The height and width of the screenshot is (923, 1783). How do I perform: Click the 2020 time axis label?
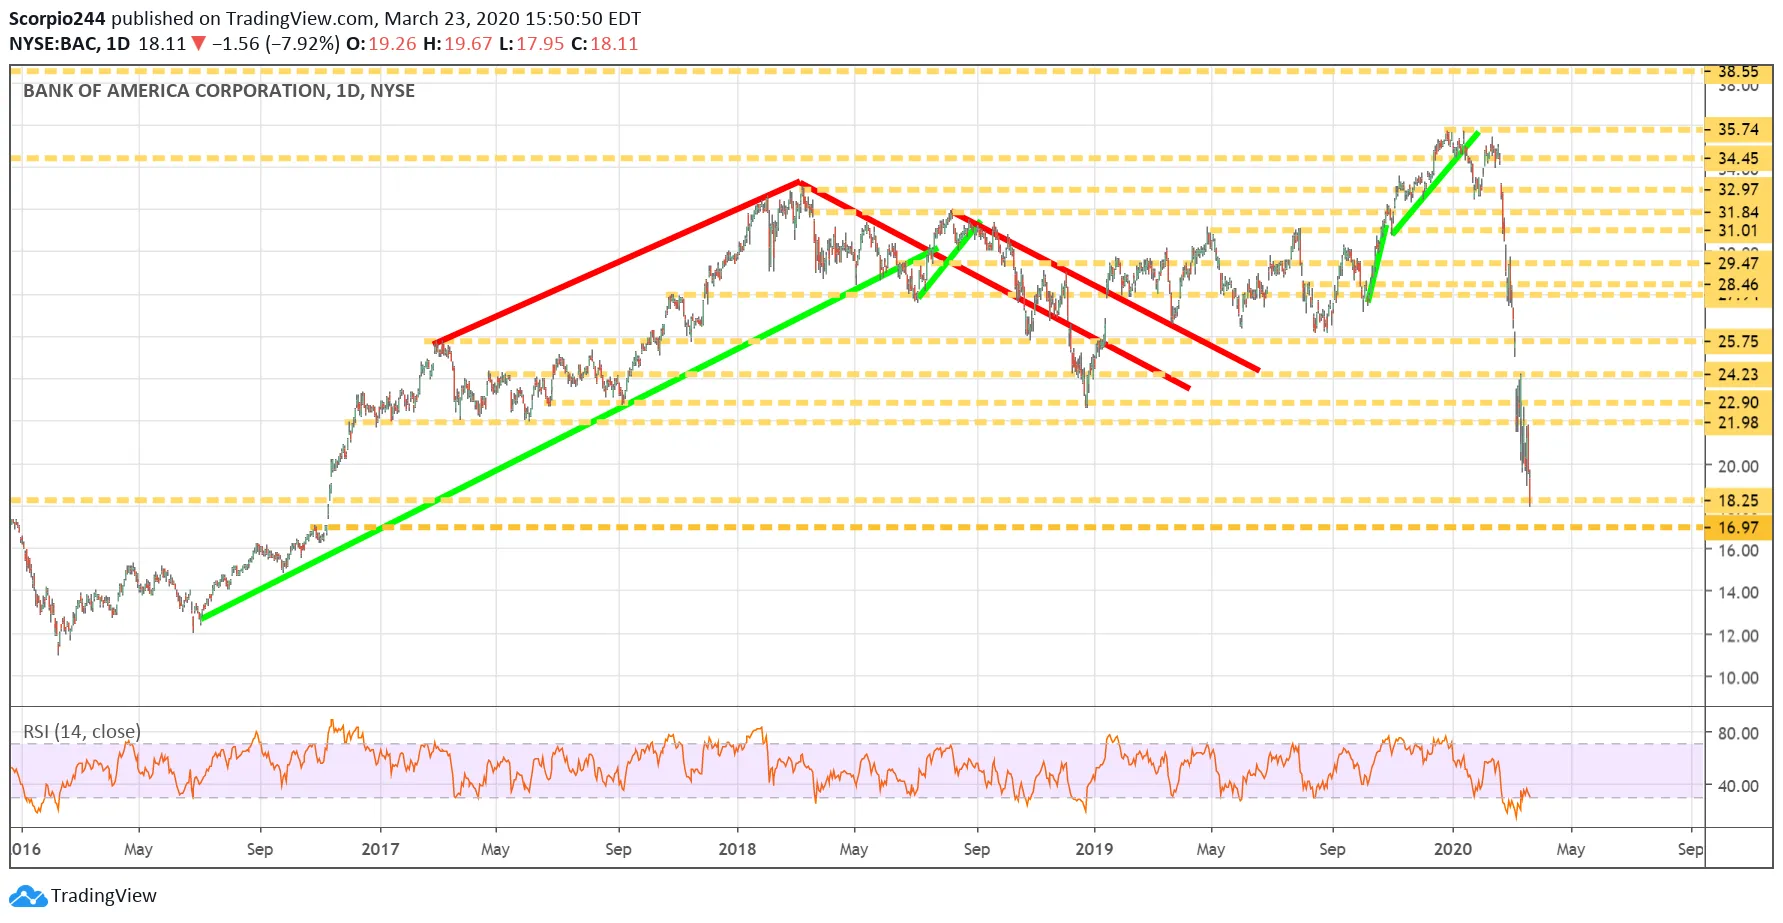(1453, 849)
